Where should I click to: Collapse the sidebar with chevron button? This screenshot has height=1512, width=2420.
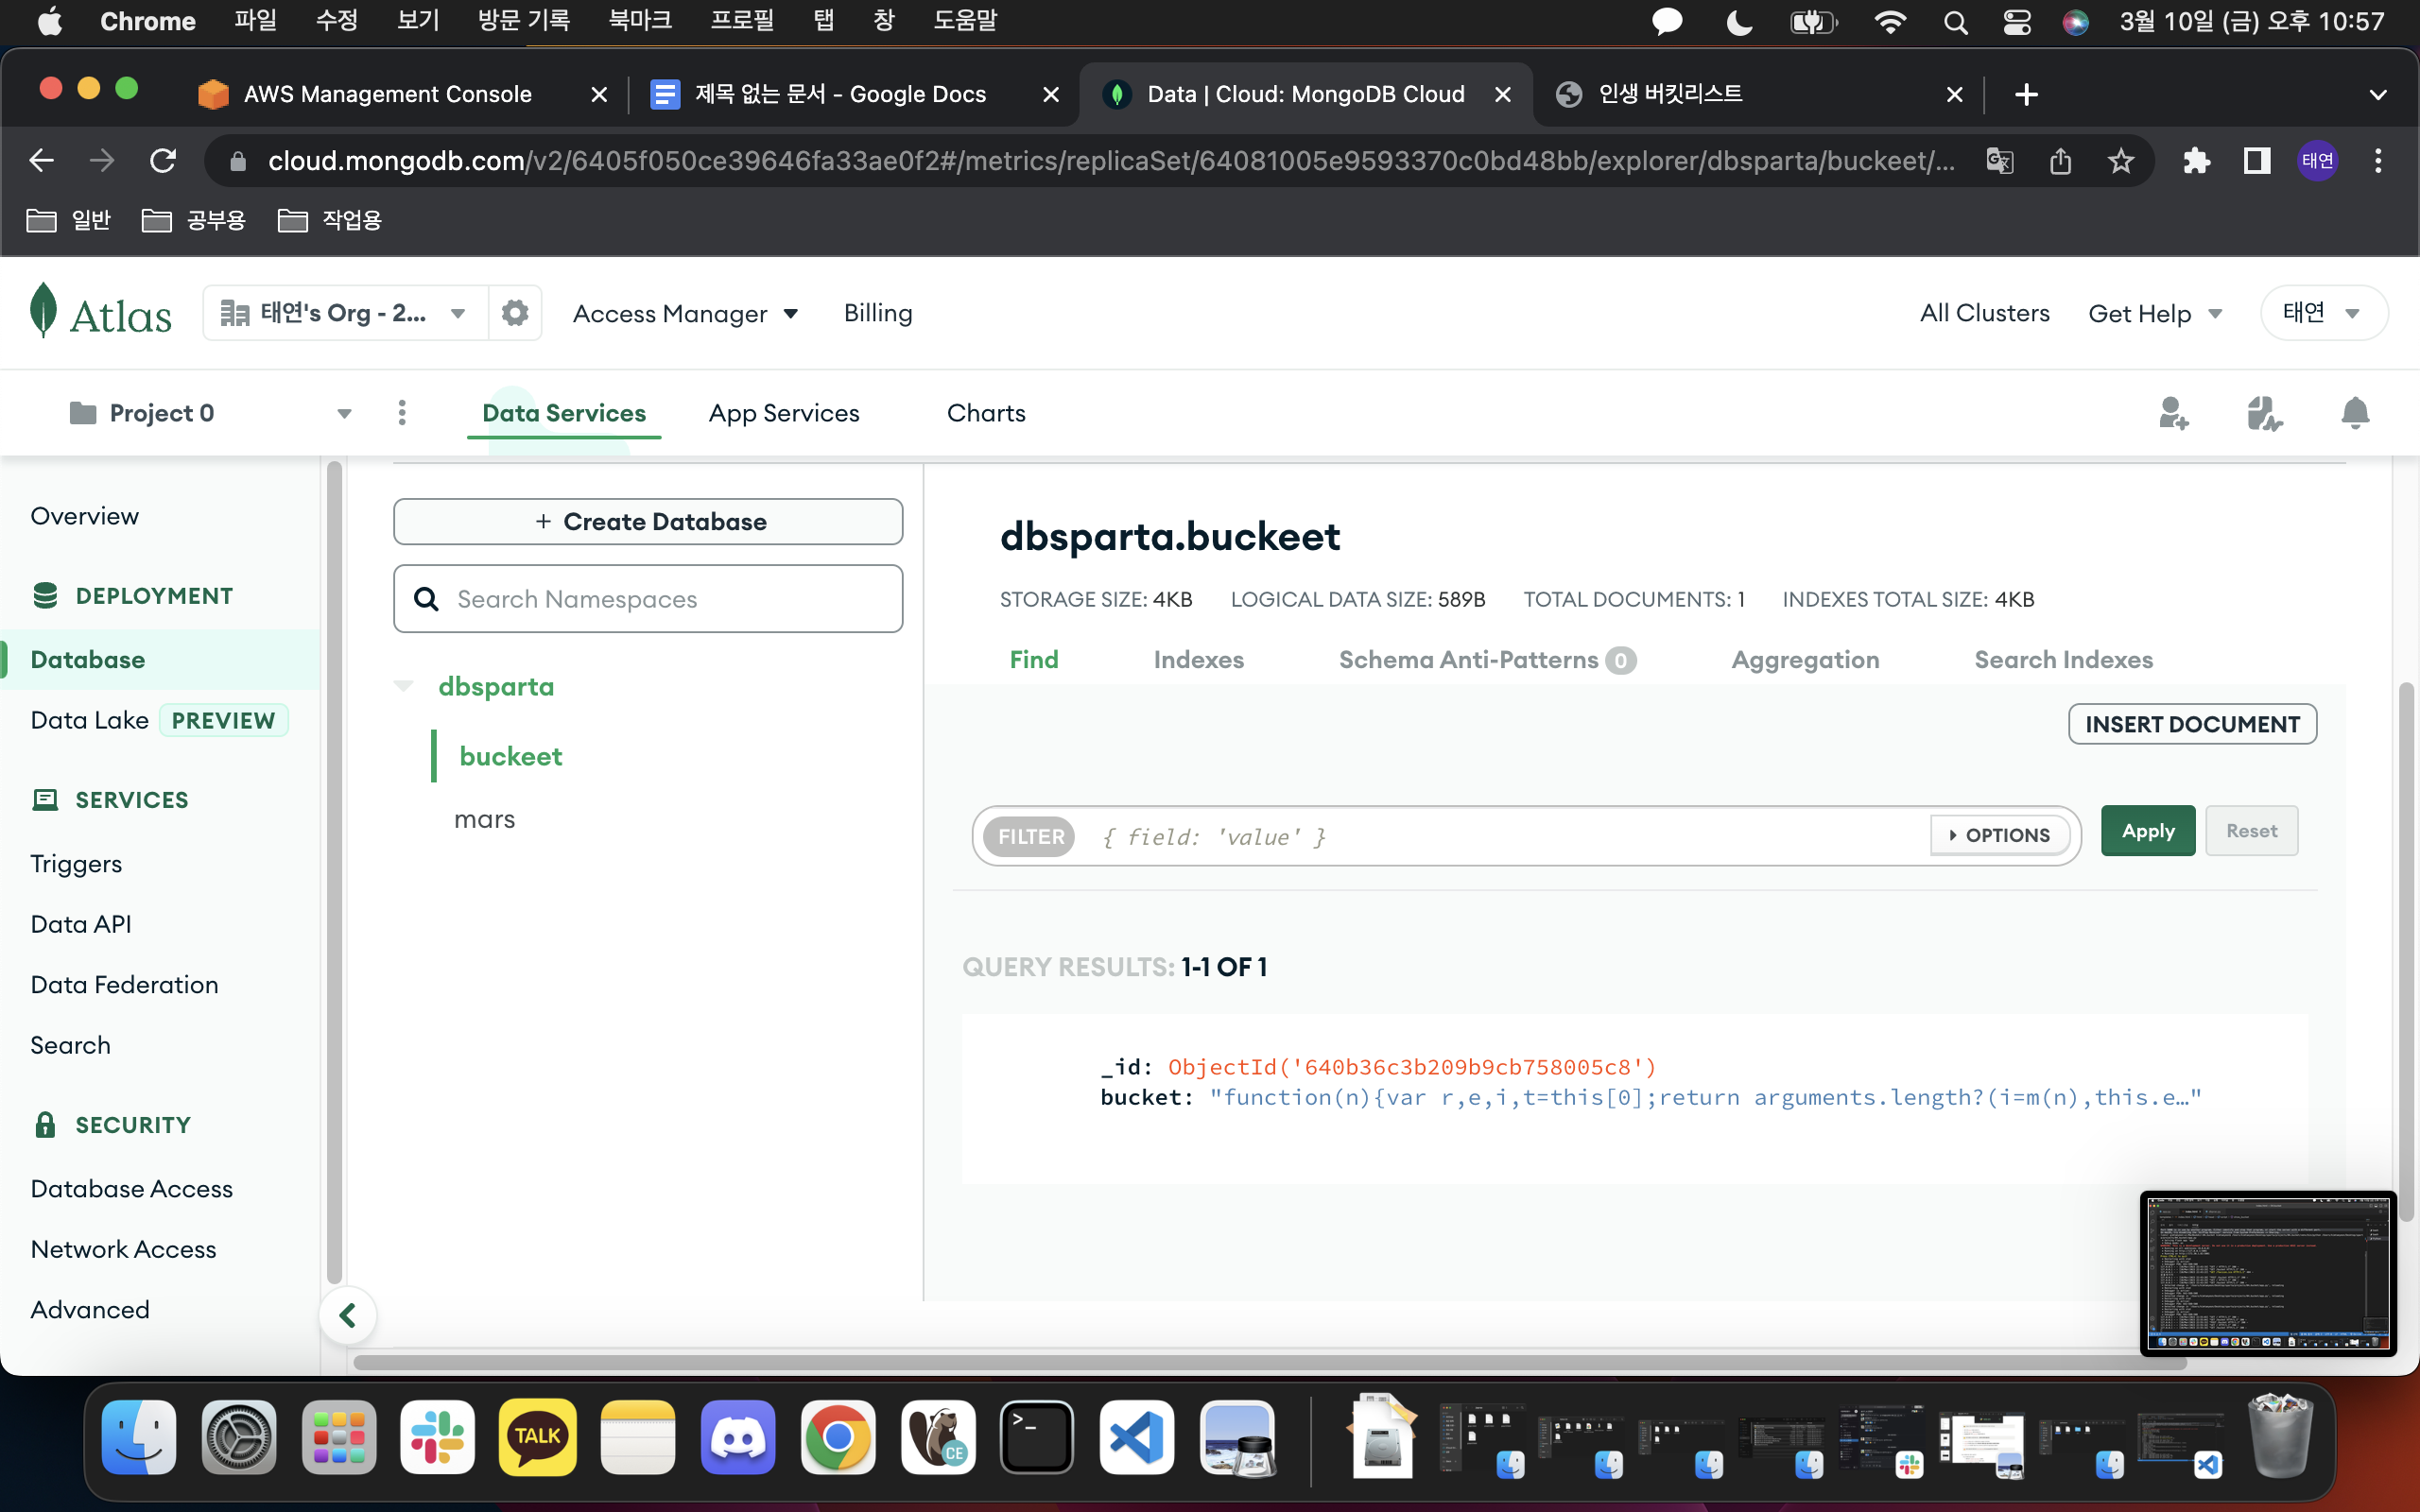348,1315
